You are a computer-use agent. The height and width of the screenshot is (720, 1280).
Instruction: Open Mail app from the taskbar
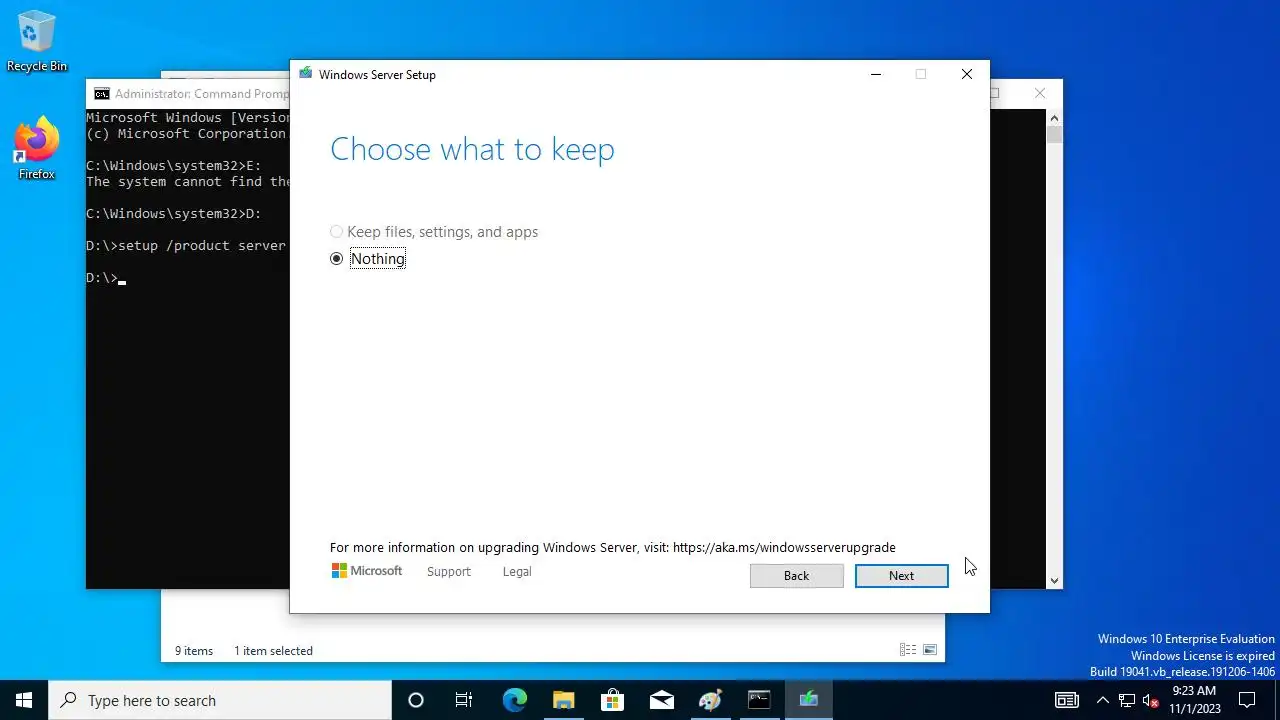(x=661, y=700)
